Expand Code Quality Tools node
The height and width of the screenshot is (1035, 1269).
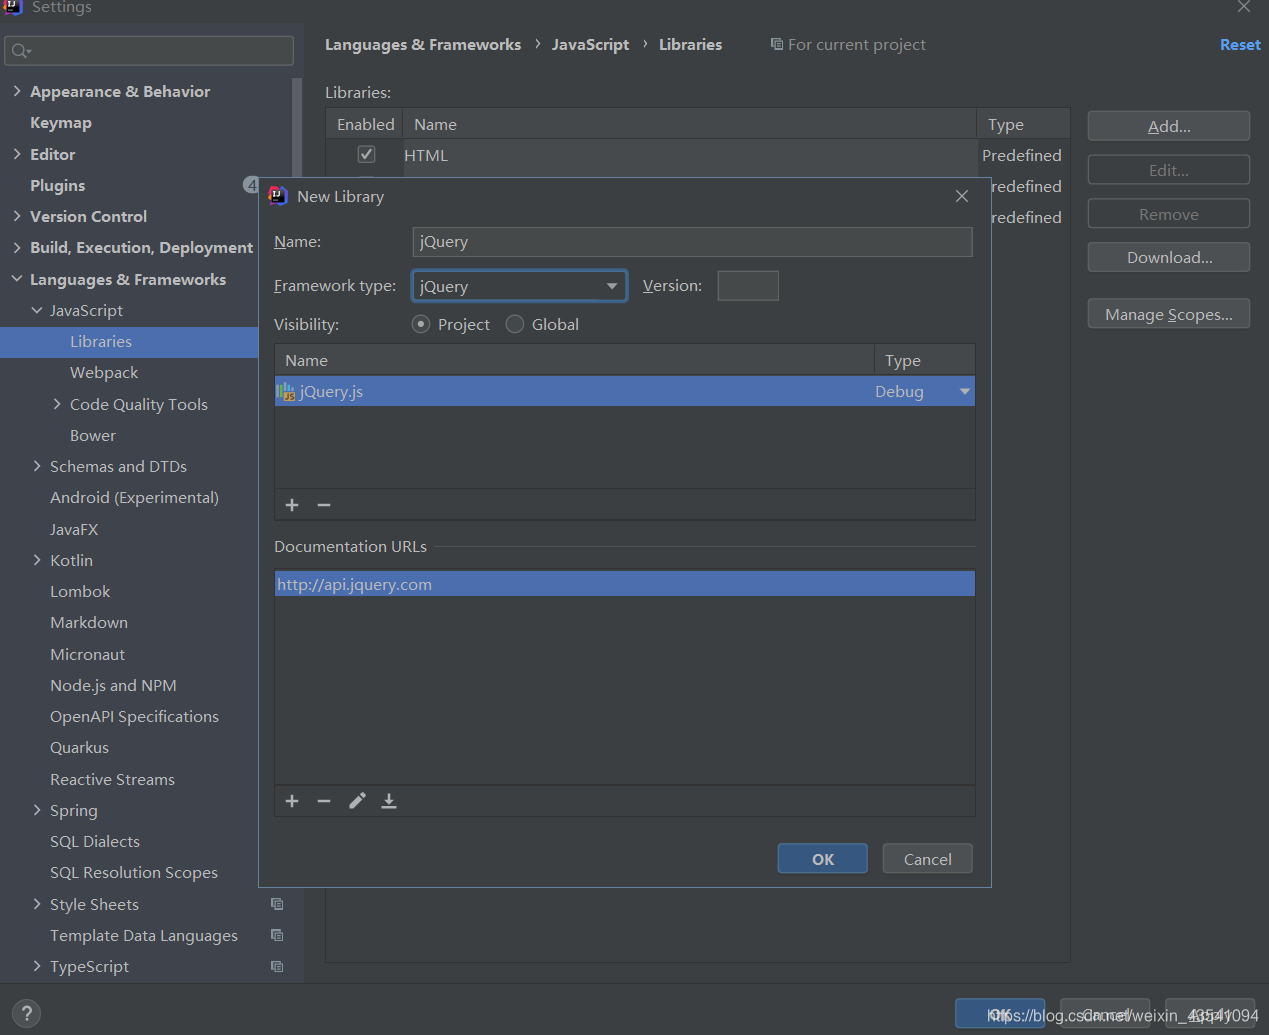57,404
